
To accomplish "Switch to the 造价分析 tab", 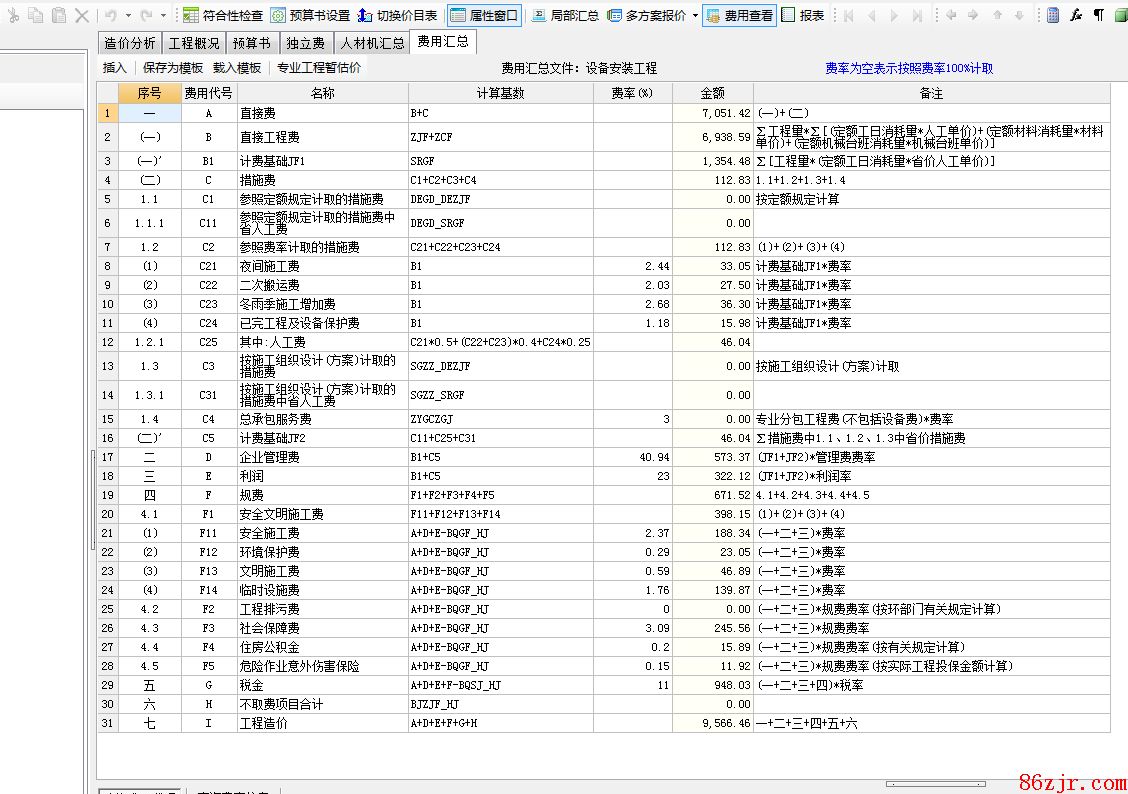I will [130, 43].
